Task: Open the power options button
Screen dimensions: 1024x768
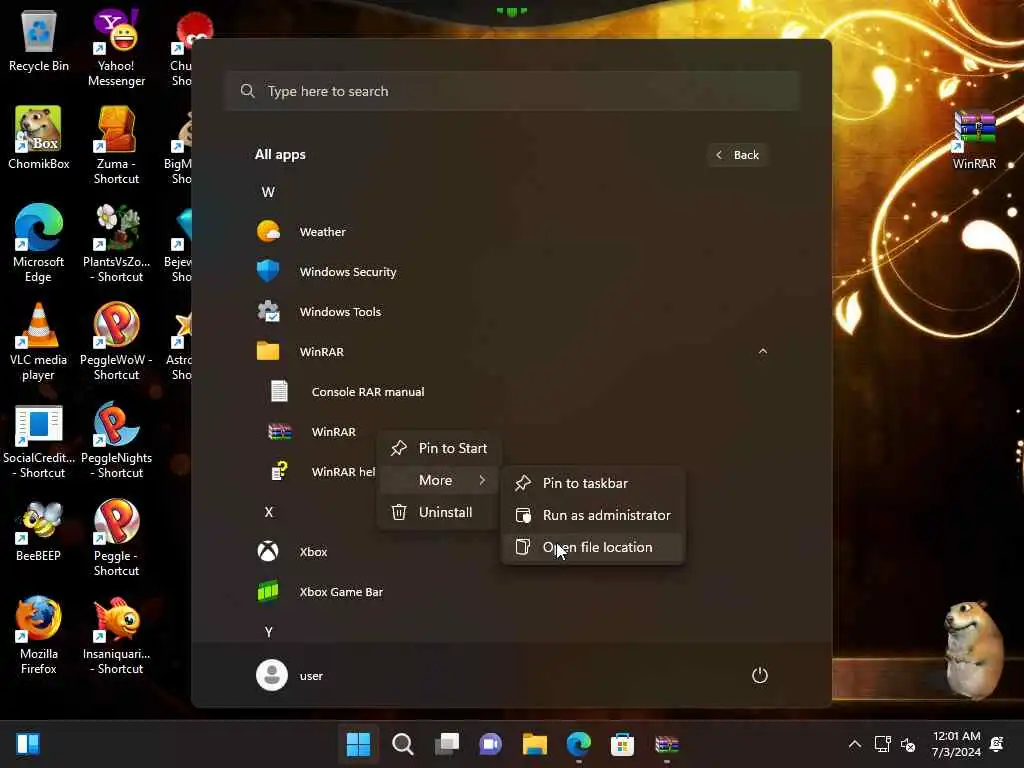Action: (x=760, y=675)
